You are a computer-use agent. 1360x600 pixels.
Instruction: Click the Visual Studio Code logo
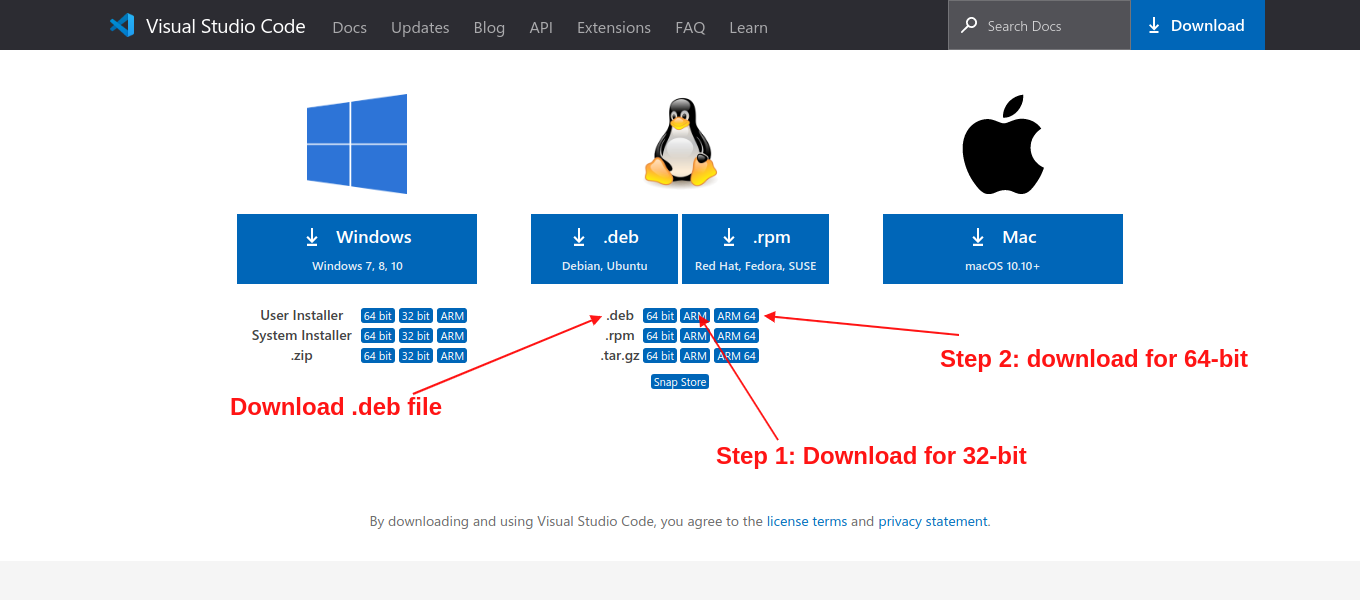click(120, 25)
